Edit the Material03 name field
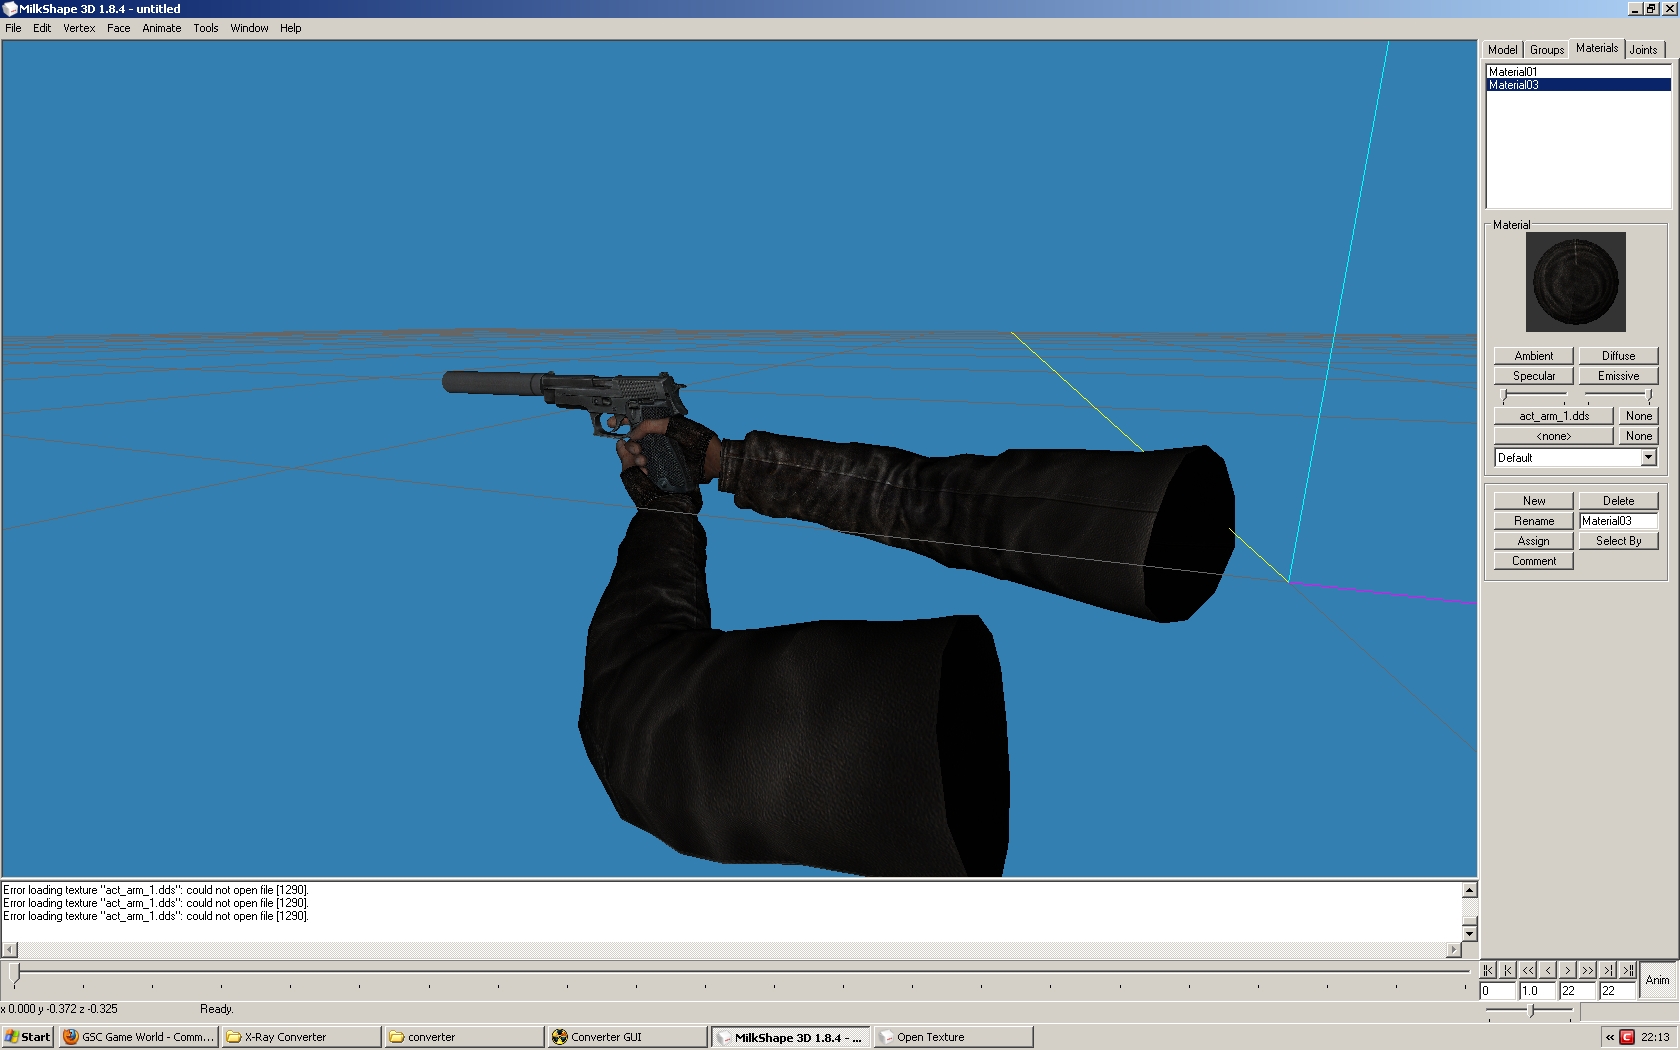 1618,521
